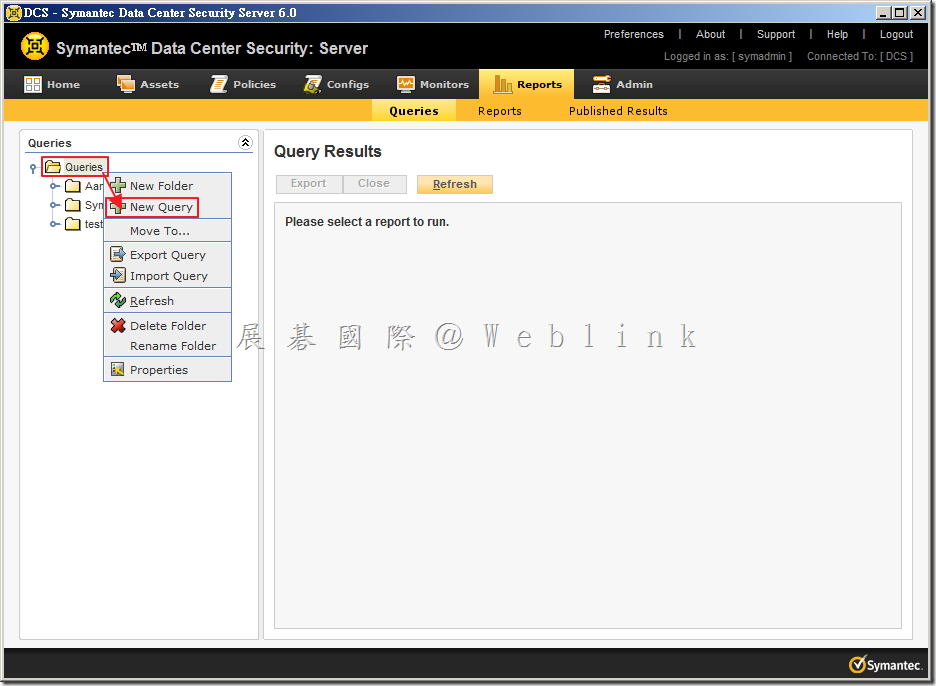Switch to the Configs tab

[x=337, y=84]
